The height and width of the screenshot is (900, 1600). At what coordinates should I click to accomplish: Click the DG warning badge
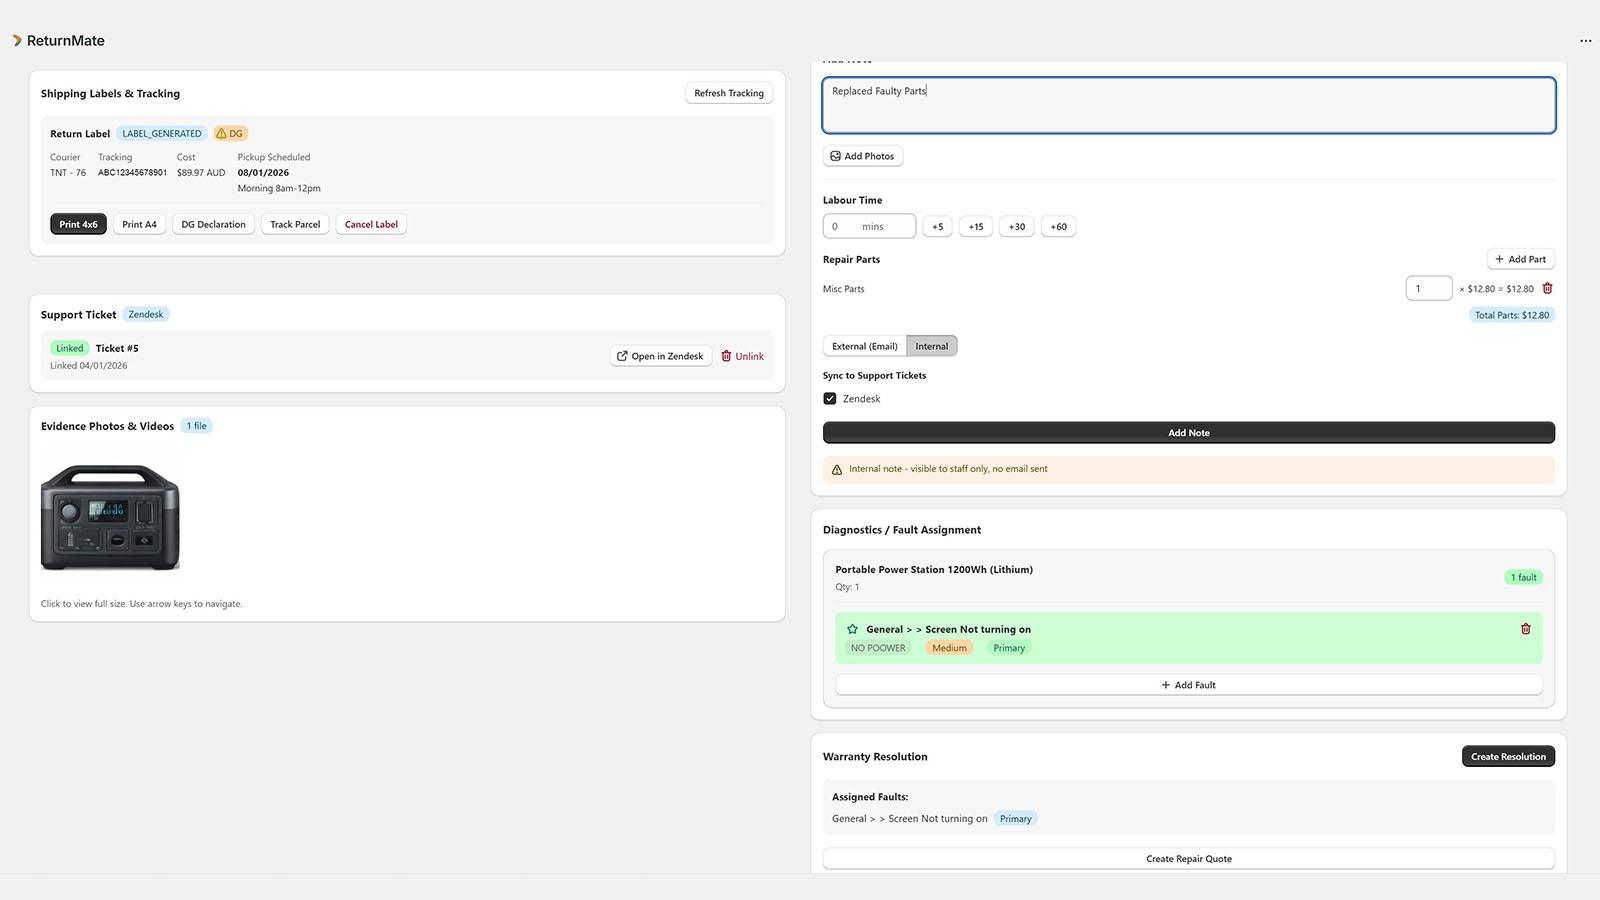pos(230,133)
